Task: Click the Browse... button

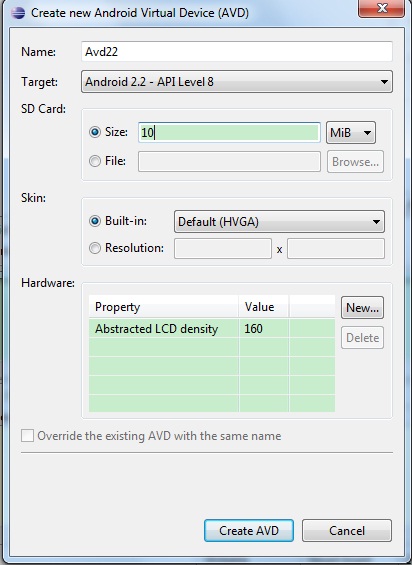Action: (355, 162)
